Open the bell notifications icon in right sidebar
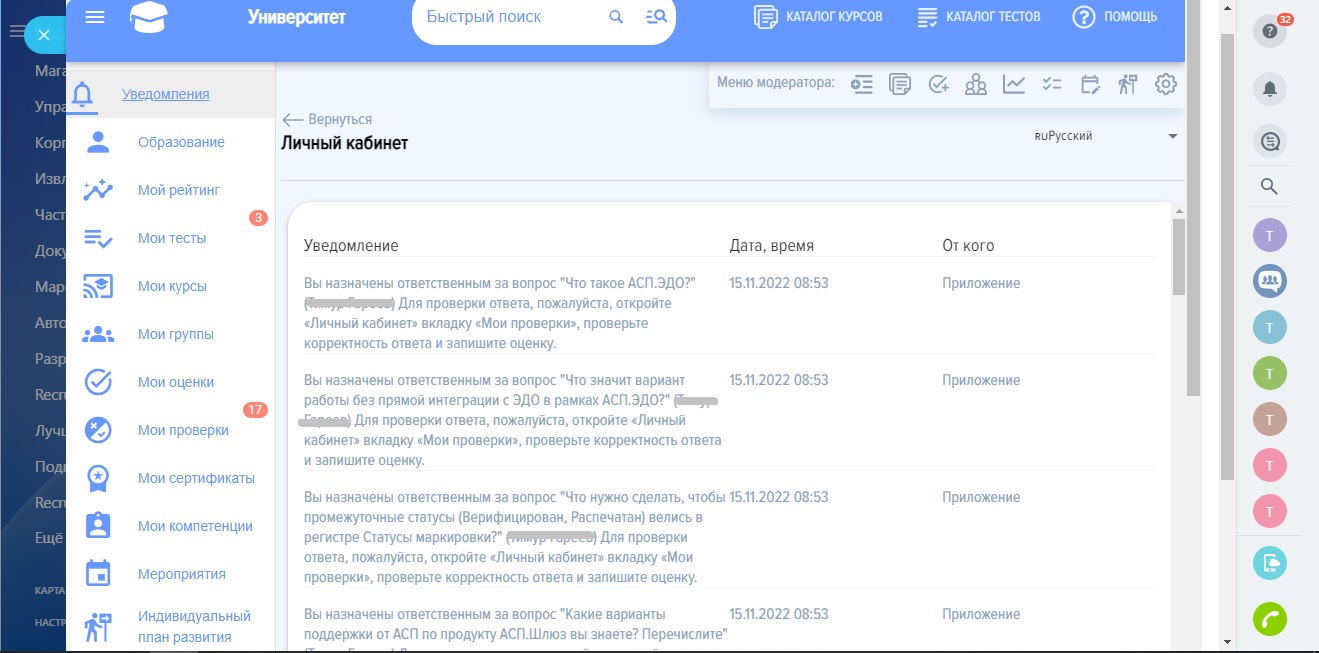This screenshot has height=653, width=1319. point(1269,89)
